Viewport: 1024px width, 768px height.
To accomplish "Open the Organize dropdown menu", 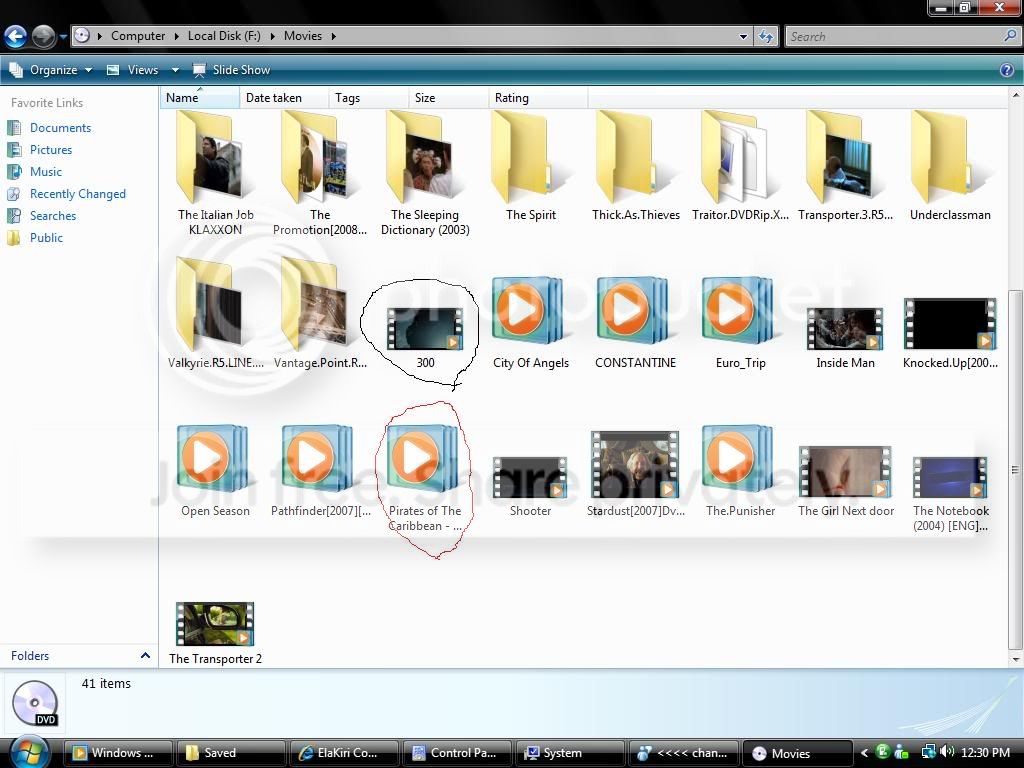I will click(x=51, y=70).
